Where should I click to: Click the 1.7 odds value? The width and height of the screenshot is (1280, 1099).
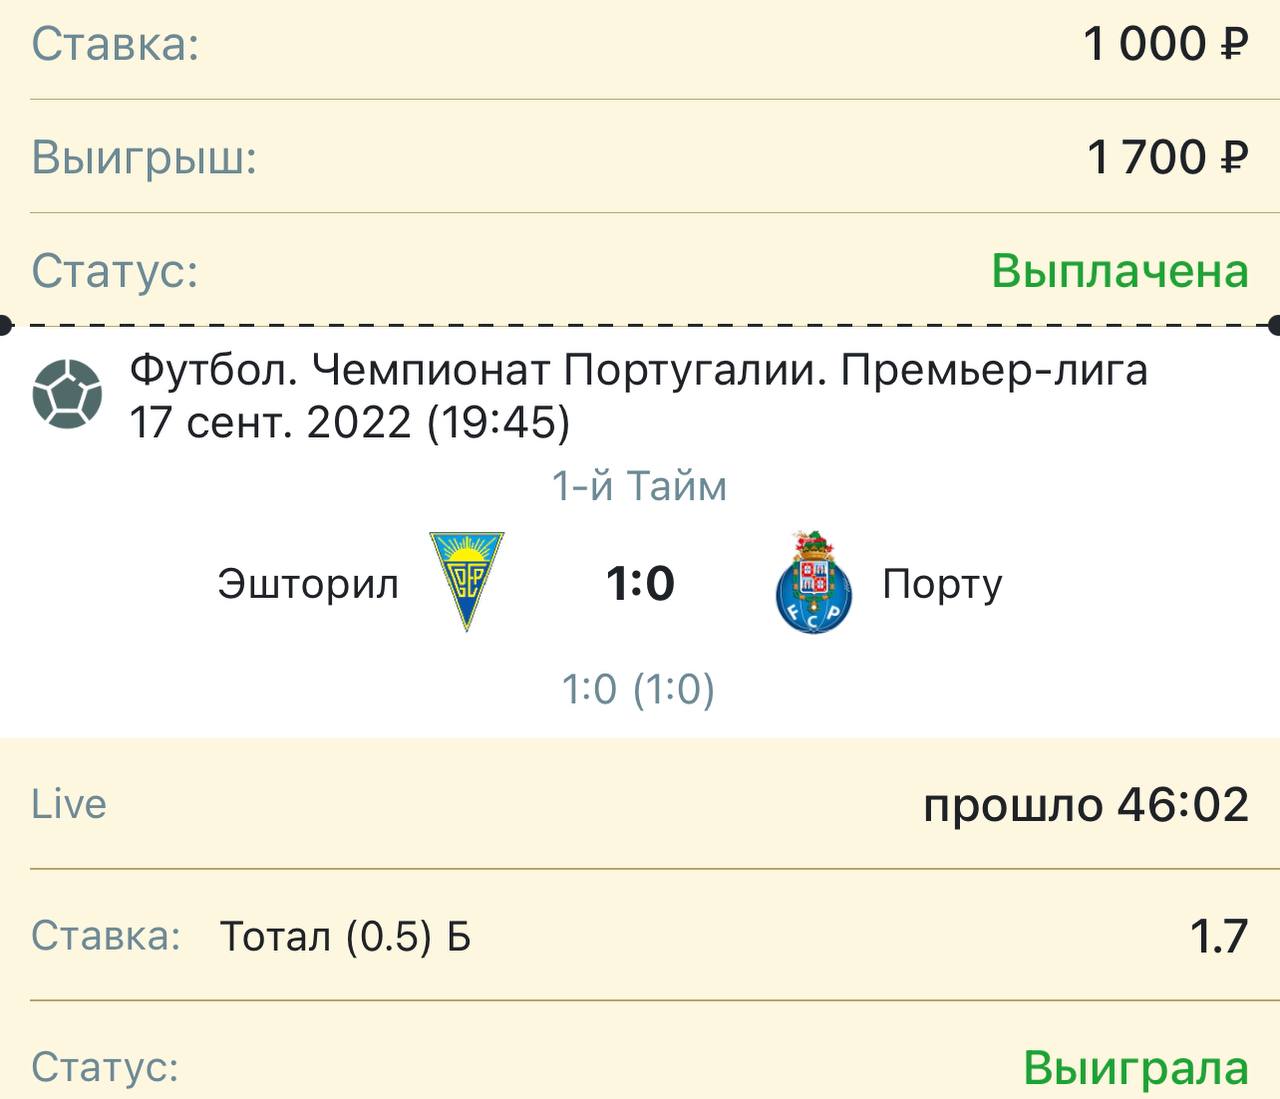click(x=1218, y=937)
